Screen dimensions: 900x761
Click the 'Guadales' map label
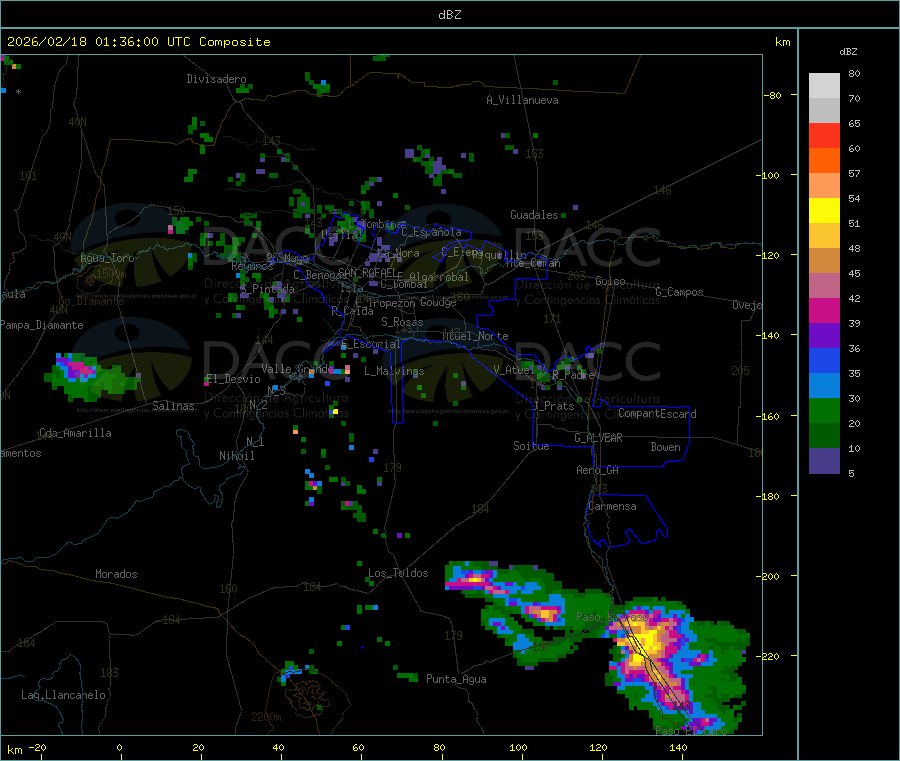coord(534,215)
